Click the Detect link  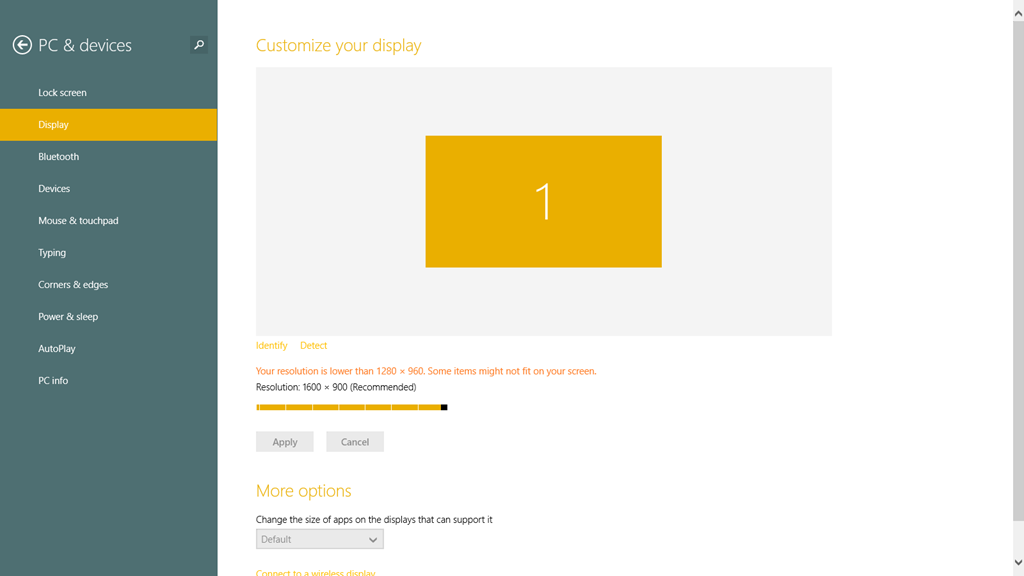313,346
